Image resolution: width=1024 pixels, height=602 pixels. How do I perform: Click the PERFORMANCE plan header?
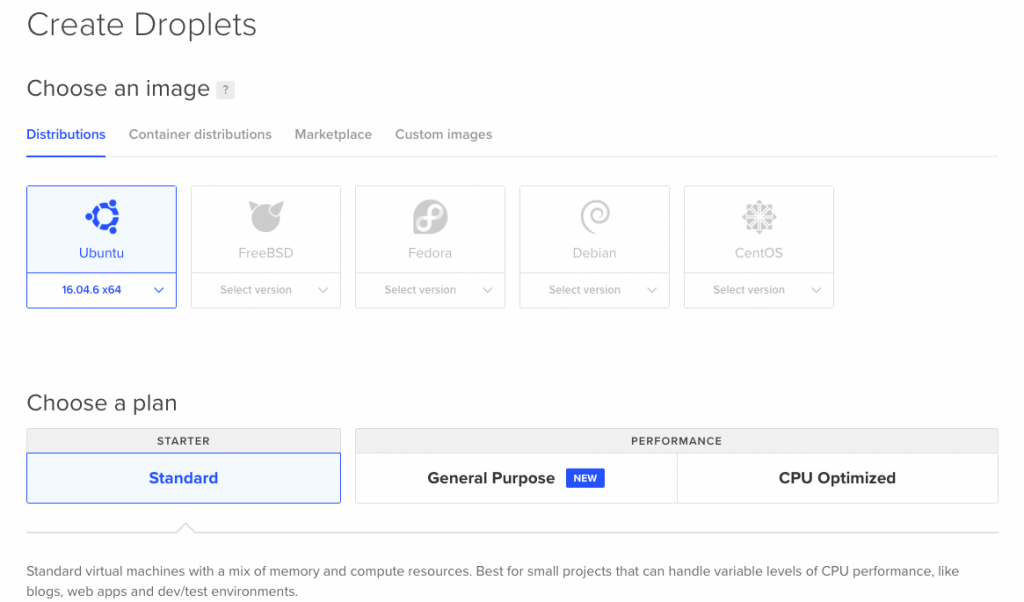tap(677, 441)
